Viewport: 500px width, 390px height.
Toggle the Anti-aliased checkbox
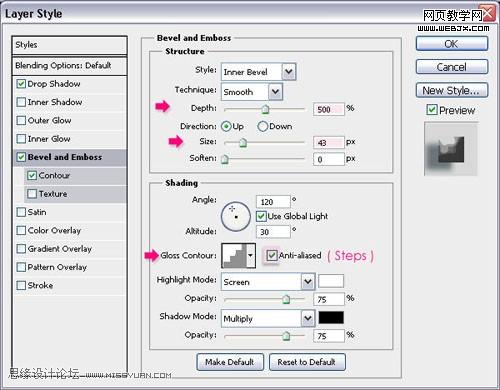[272, 256]
